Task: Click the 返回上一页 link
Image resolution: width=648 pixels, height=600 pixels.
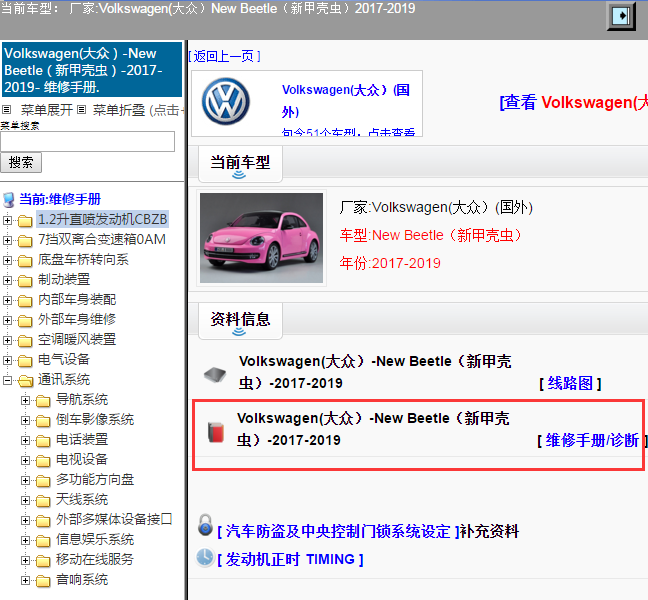Action: pyautogui.click(x=224, y=56)
